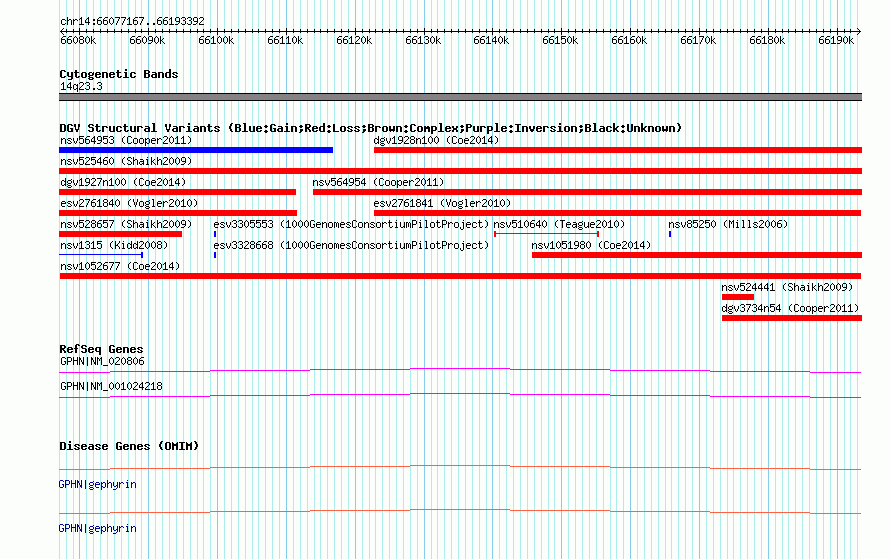Viewport: 890px width, 559px height.
Task: Click the 66180k ruler tick label
Action: coord(767,40)
